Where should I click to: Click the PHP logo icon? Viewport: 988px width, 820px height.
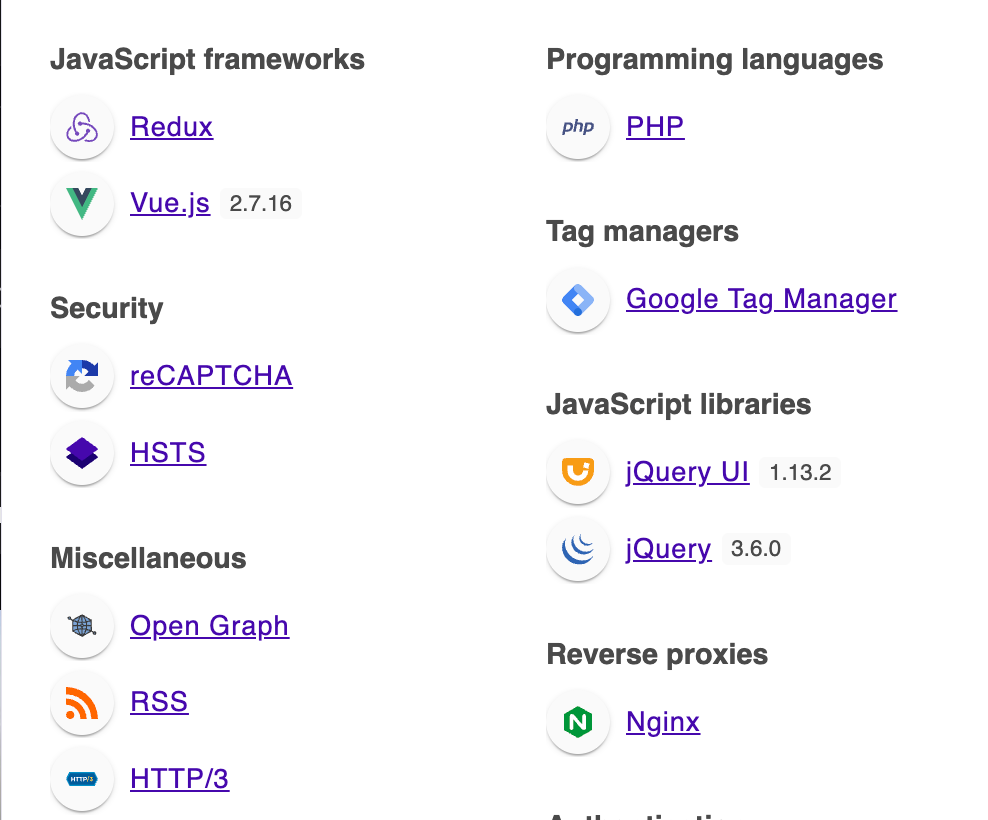(x=578, y=127)
